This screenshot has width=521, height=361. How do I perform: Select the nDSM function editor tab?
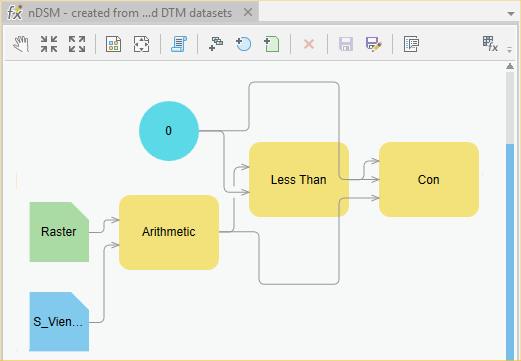[130, 13]
